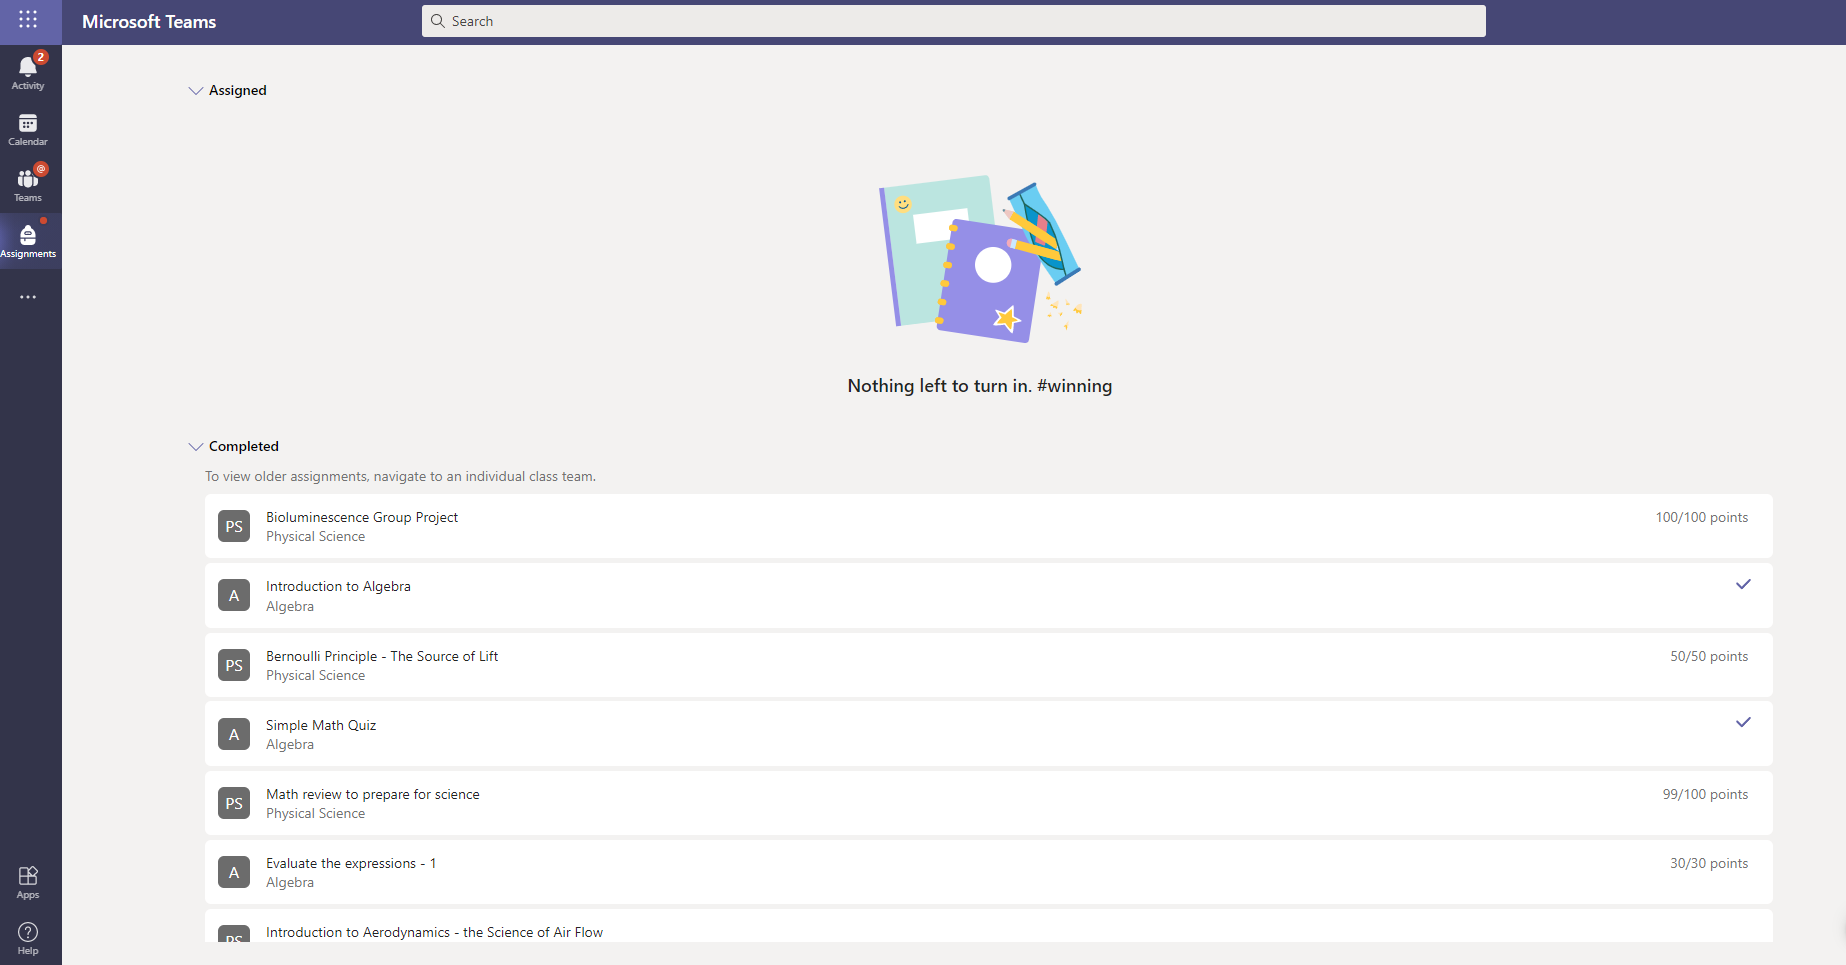This screenshot has height=965, width=1846.
Task: Click the PS avatar of Bernoulli Principle
Action: [x=234, y=665]
